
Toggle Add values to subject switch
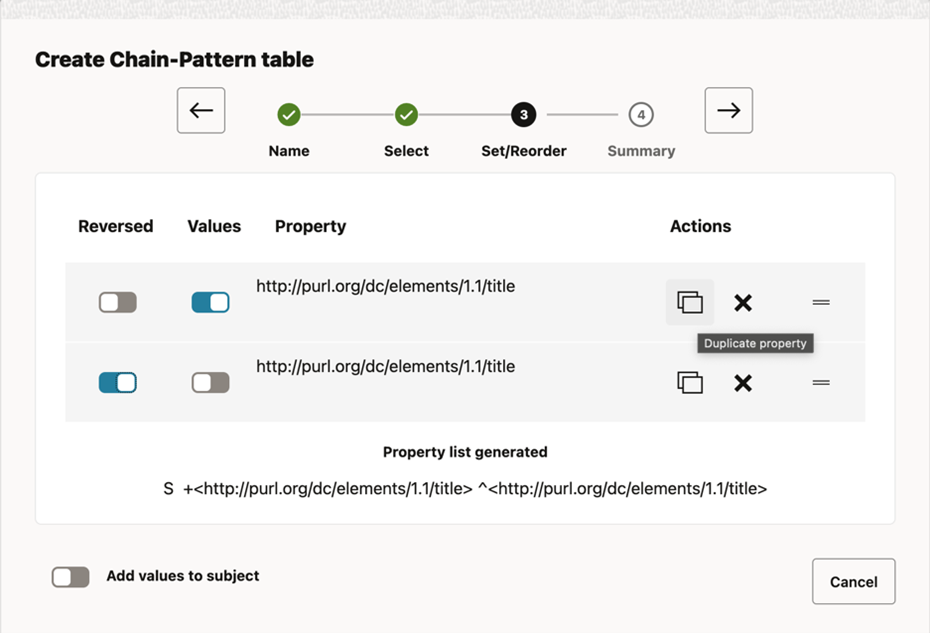(x=71, y=577)
